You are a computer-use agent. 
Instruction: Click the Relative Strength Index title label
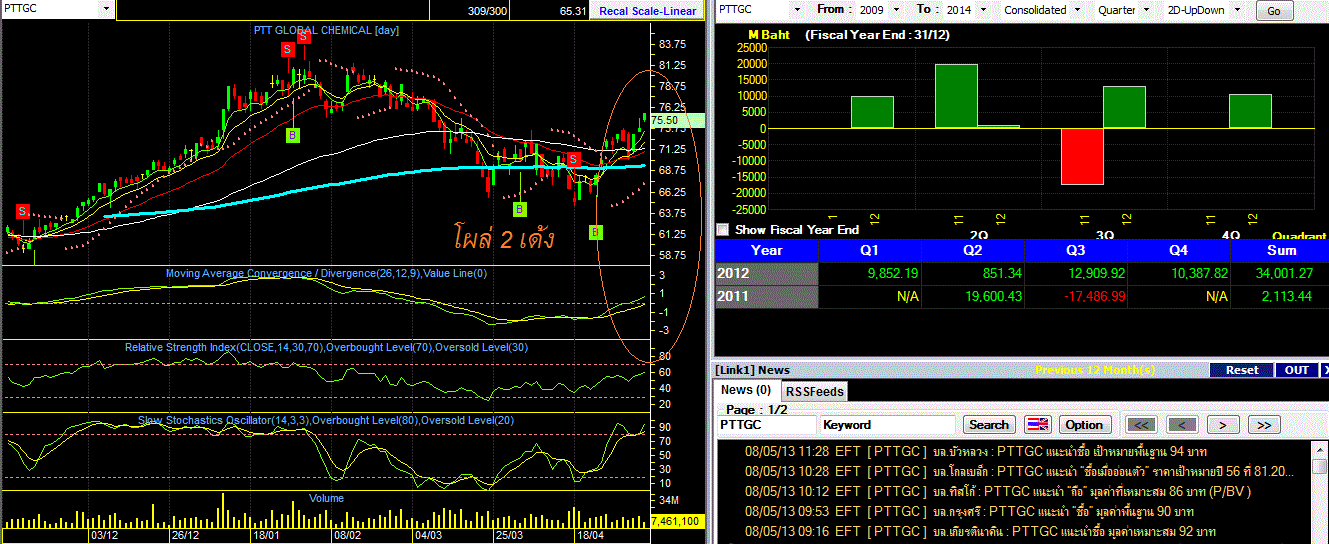tap(324, 347)
